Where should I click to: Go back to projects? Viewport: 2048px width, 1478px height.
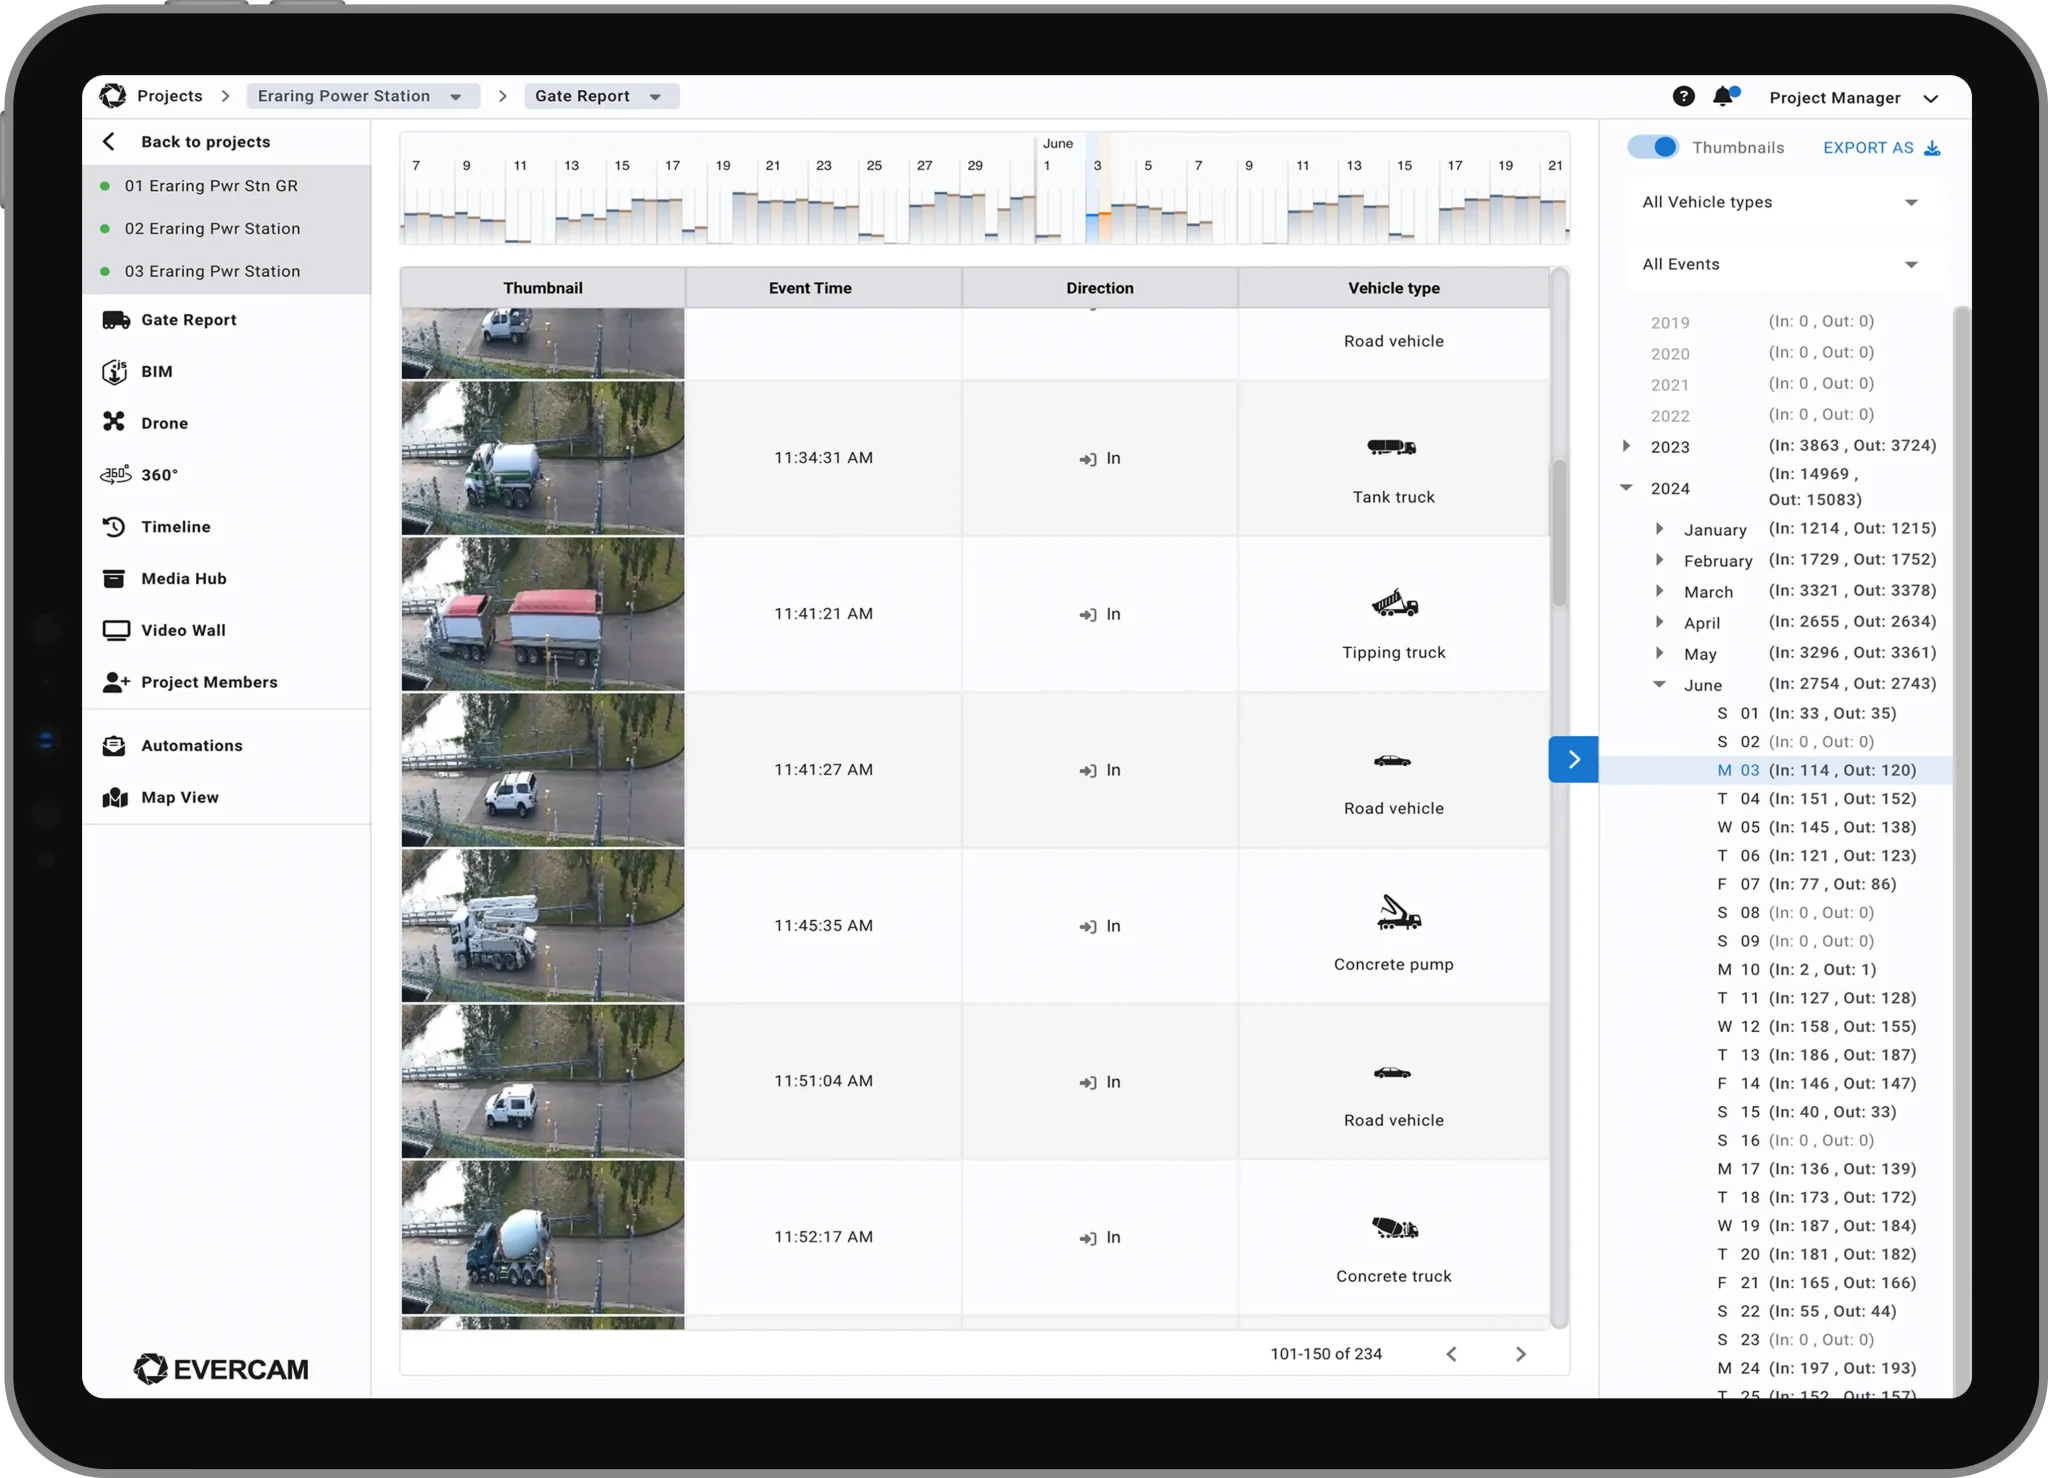point(205,141)
